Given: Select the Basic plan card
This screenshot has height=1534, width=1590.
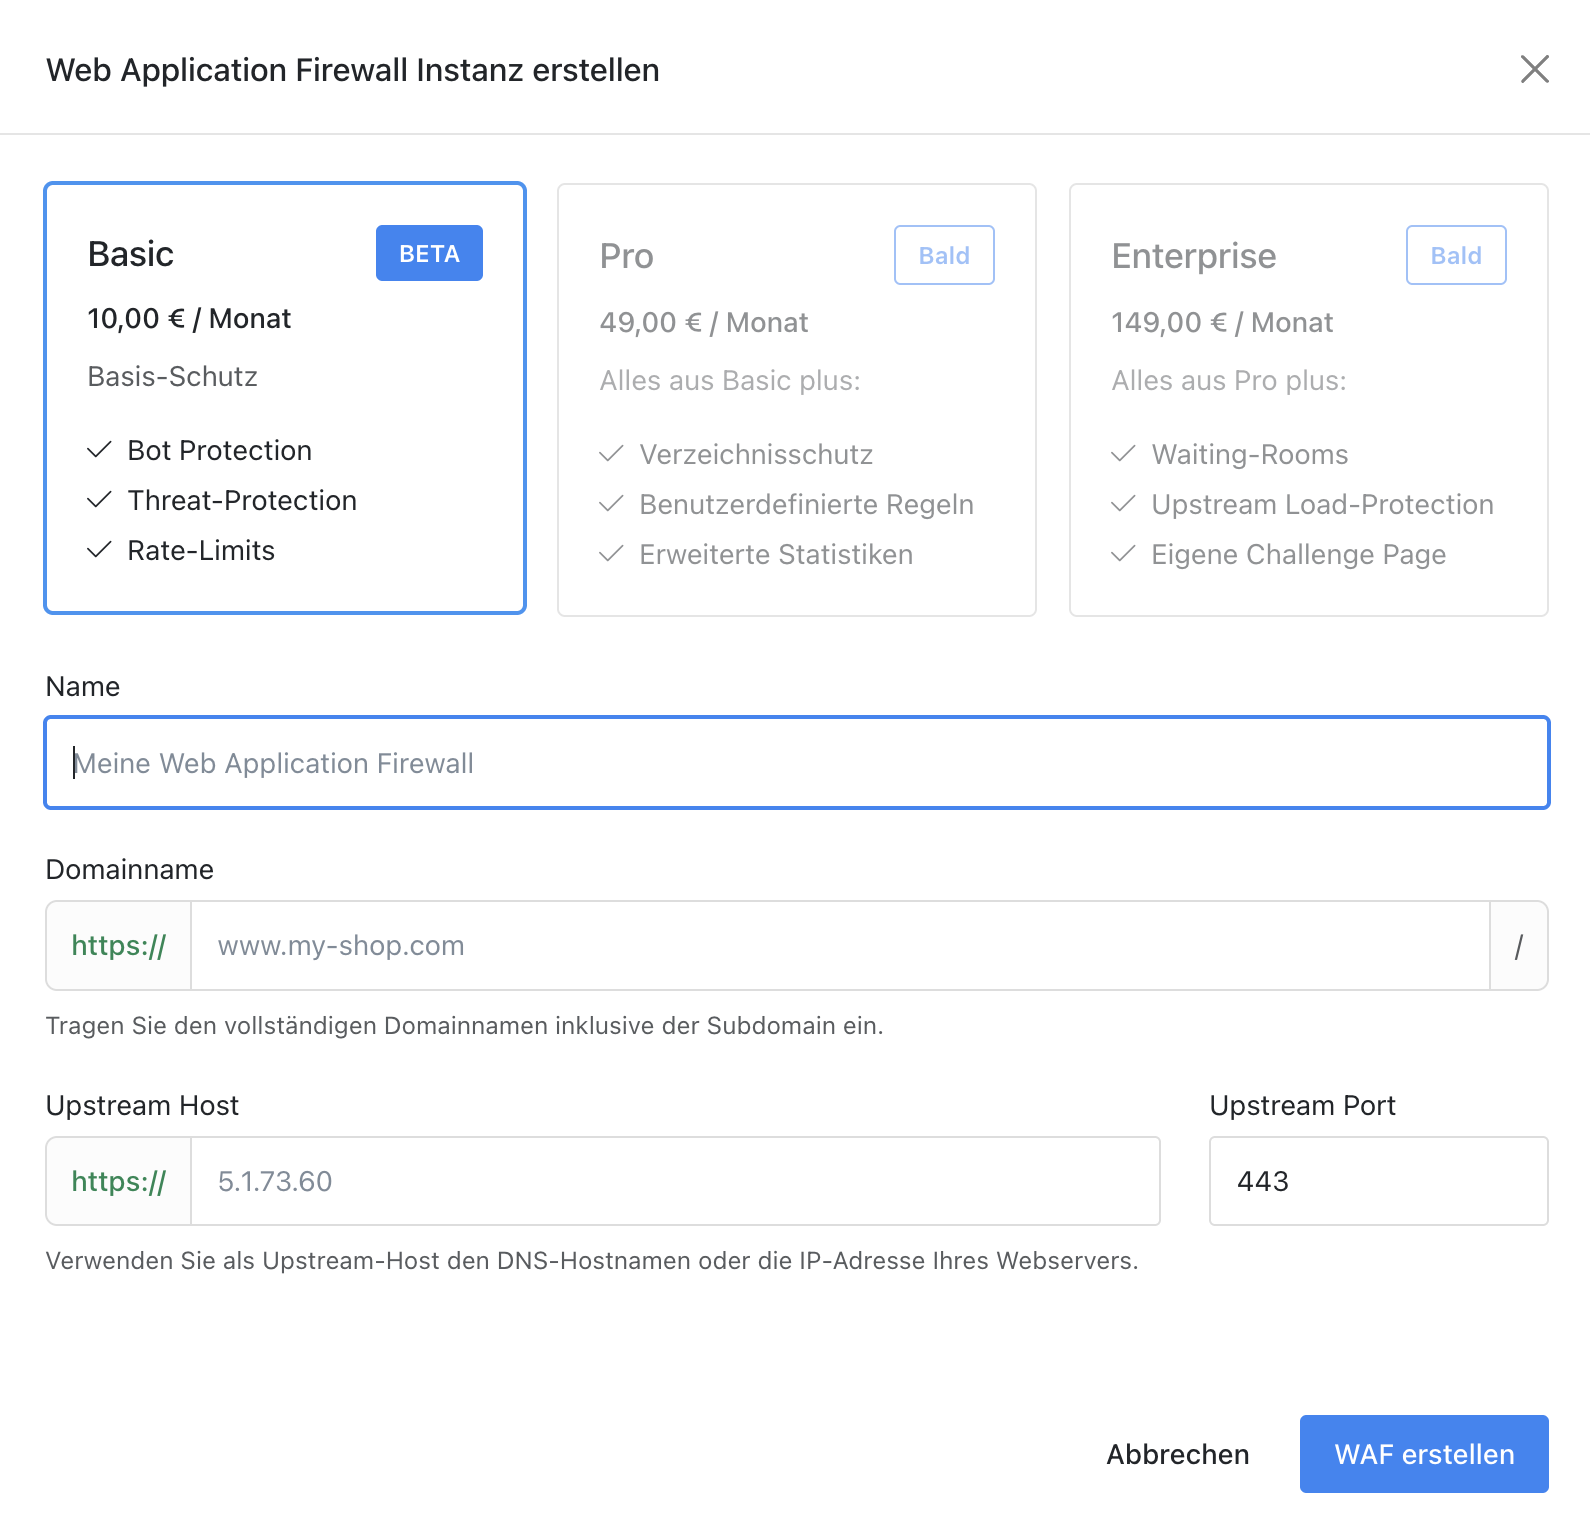Looking at the screenshot, I should point(285,397).
